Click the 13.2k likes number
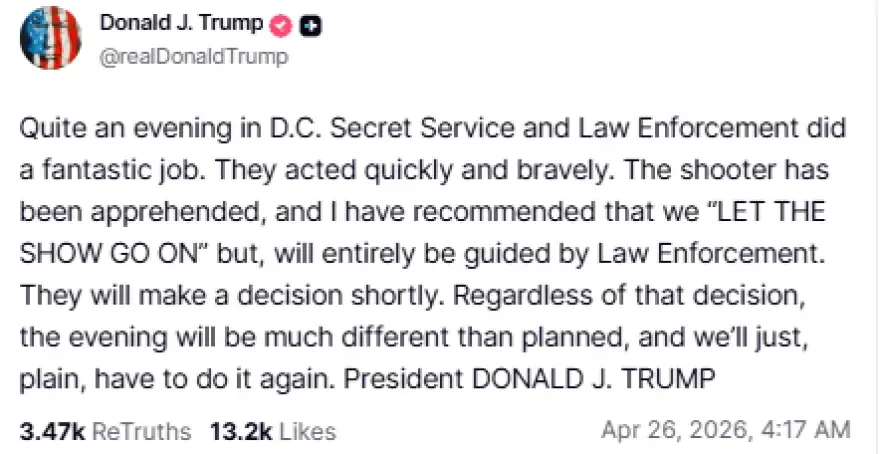The width and height of the screenshot is (880, 454). [239, 431]
